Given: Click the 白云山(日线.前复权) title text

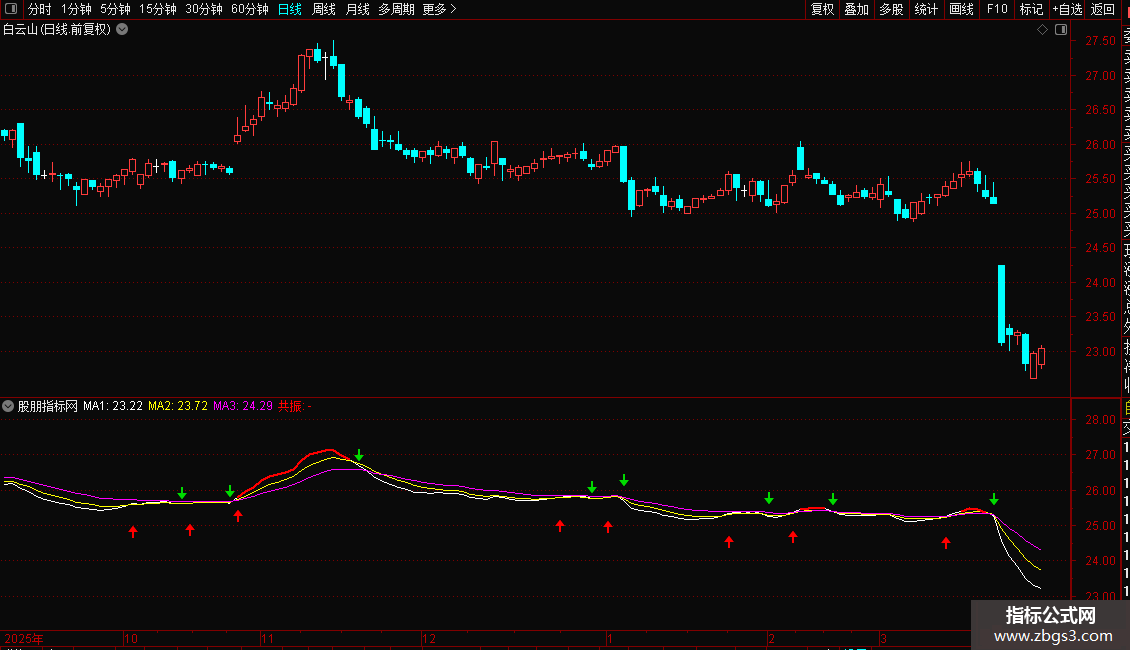Looking at the screenshot, I should [x=57, y=30].
